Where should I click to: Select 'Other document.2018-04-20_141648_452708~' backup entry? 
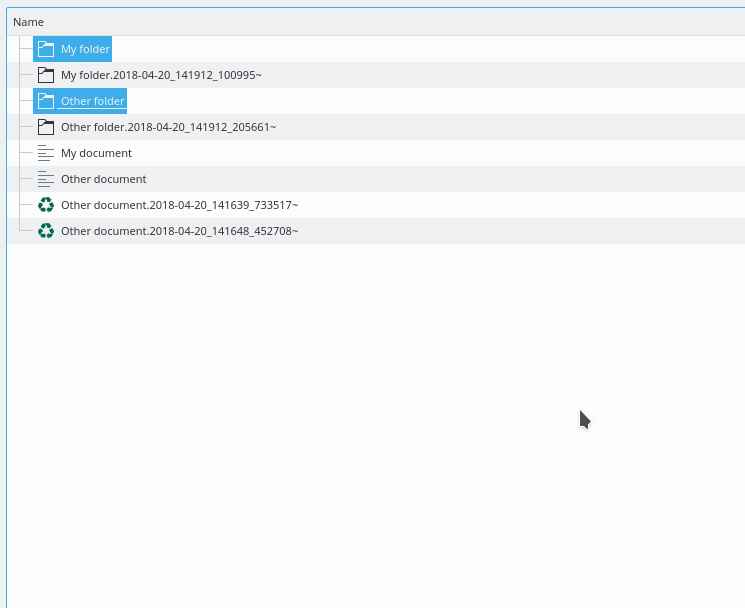point(180,231)
